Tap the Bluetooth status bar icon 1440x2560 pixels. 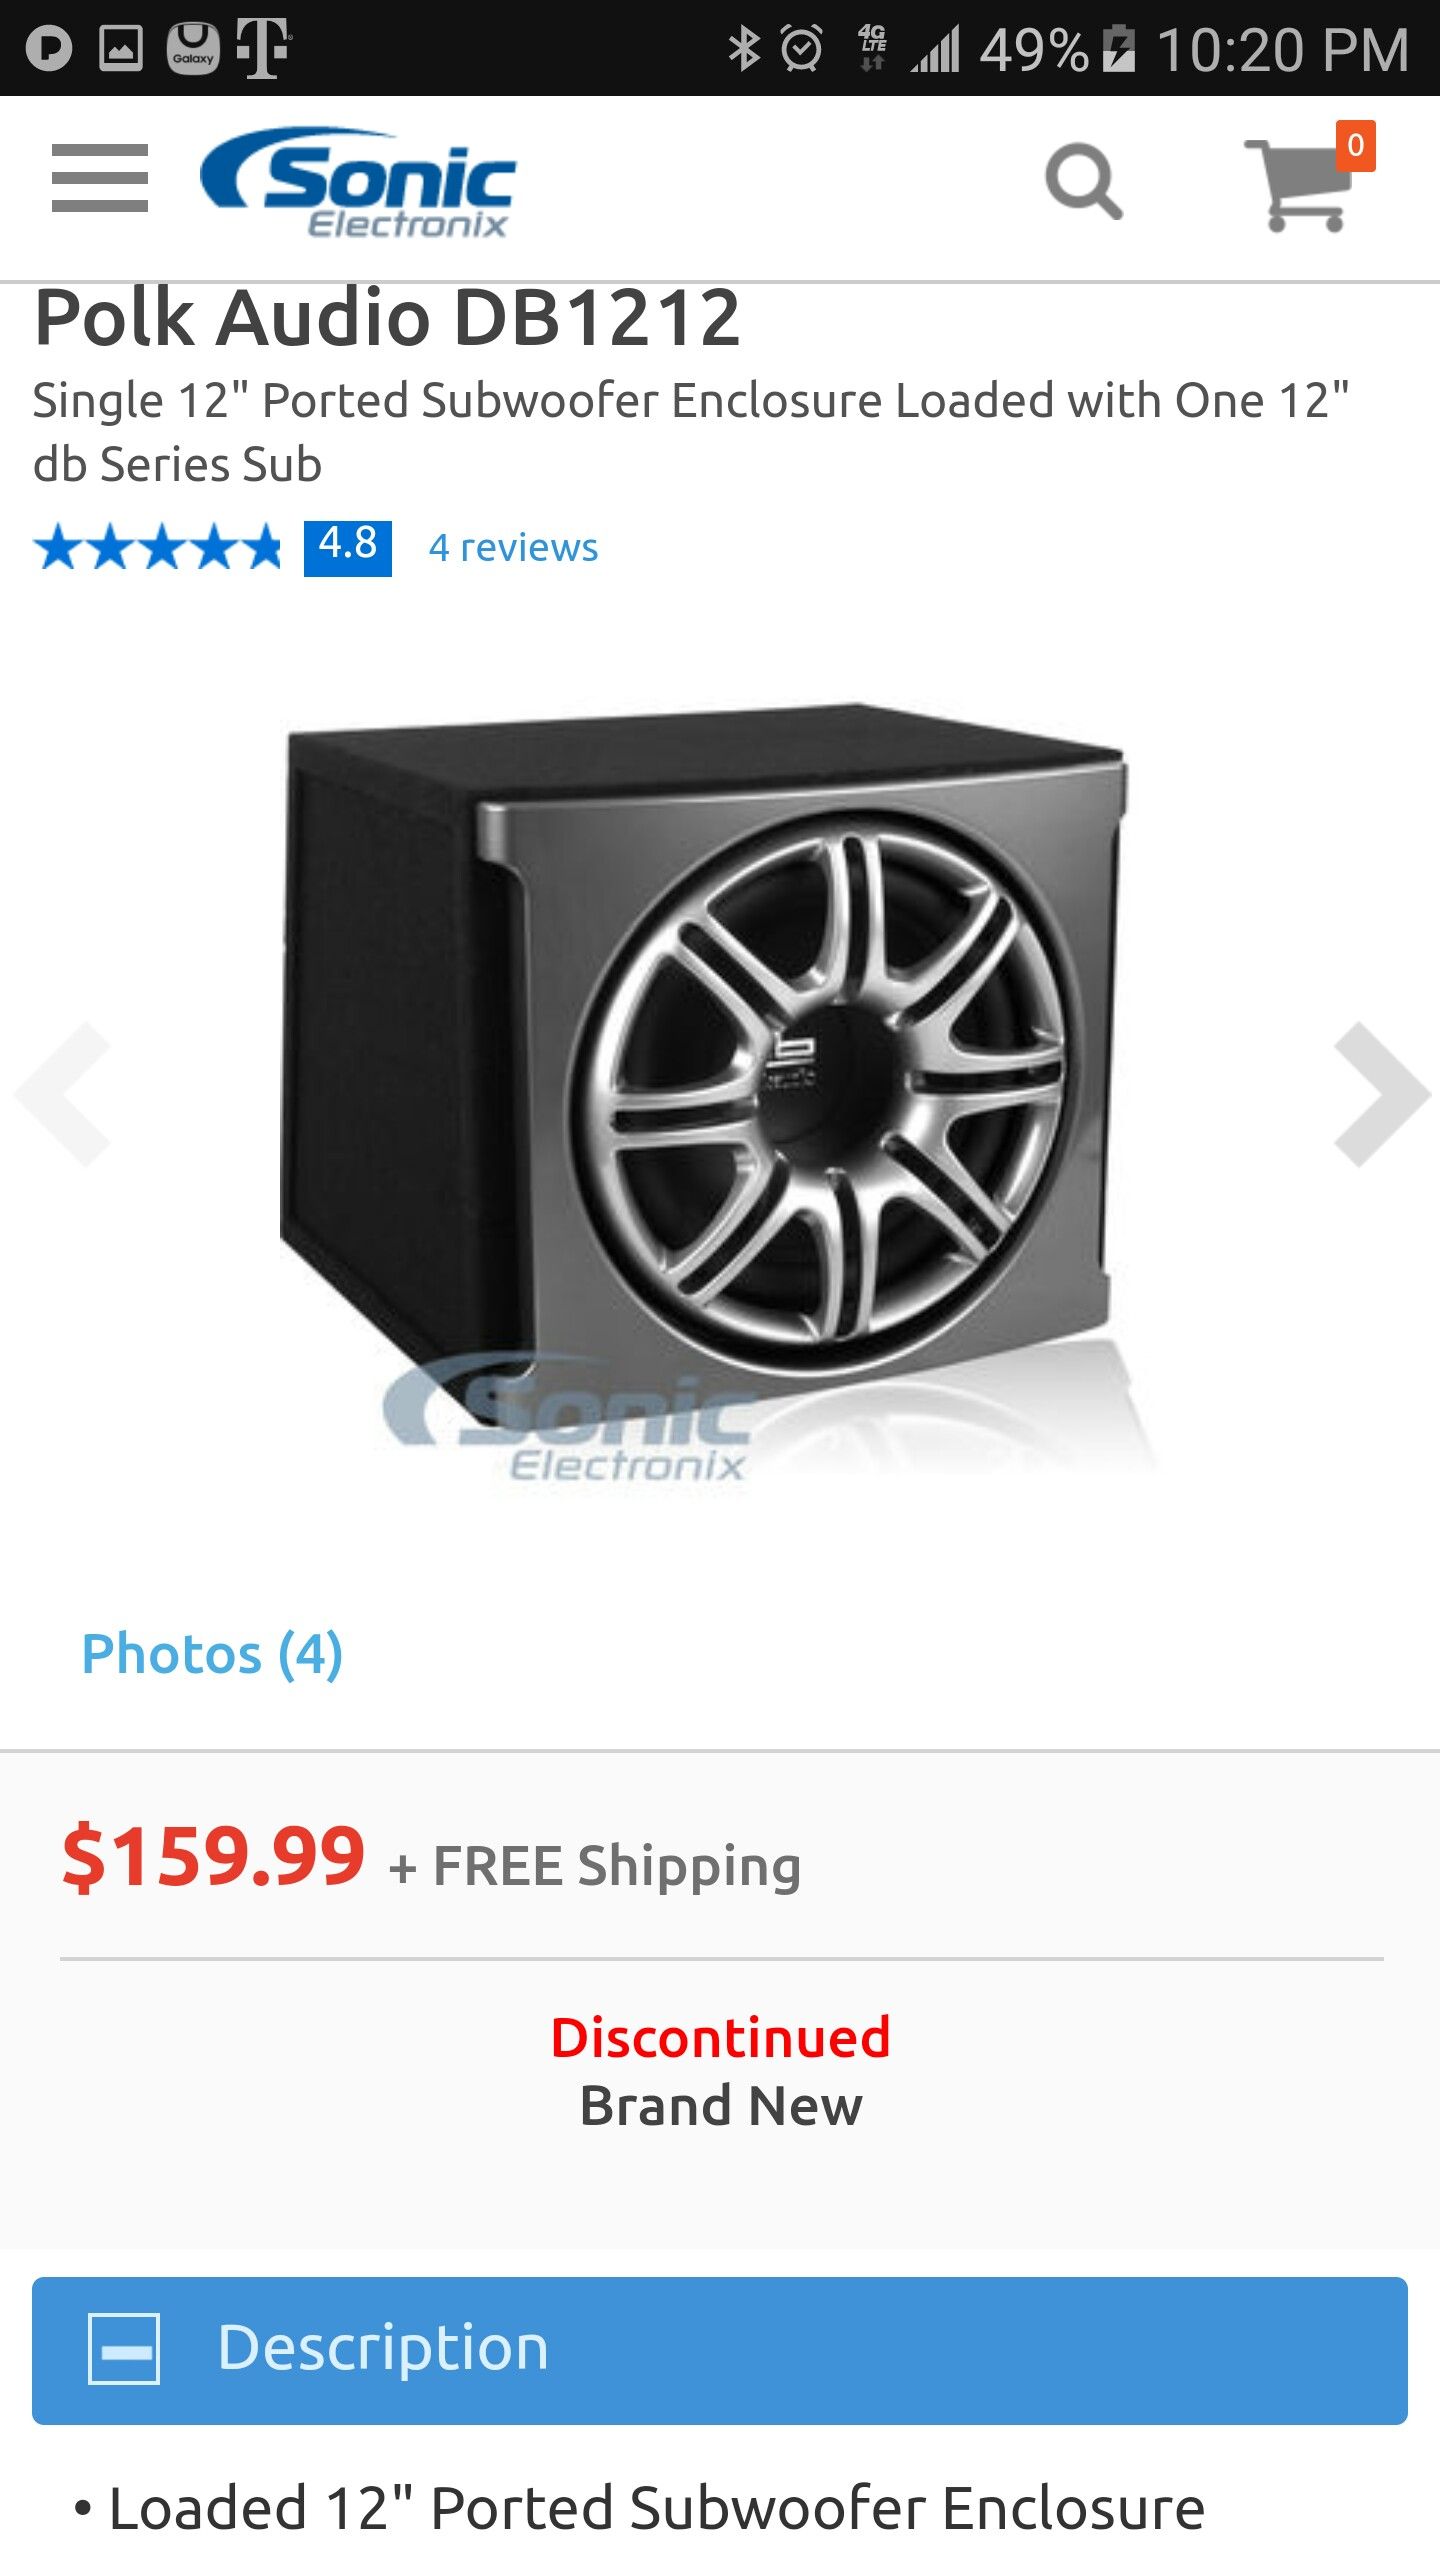tap(743, 48)
